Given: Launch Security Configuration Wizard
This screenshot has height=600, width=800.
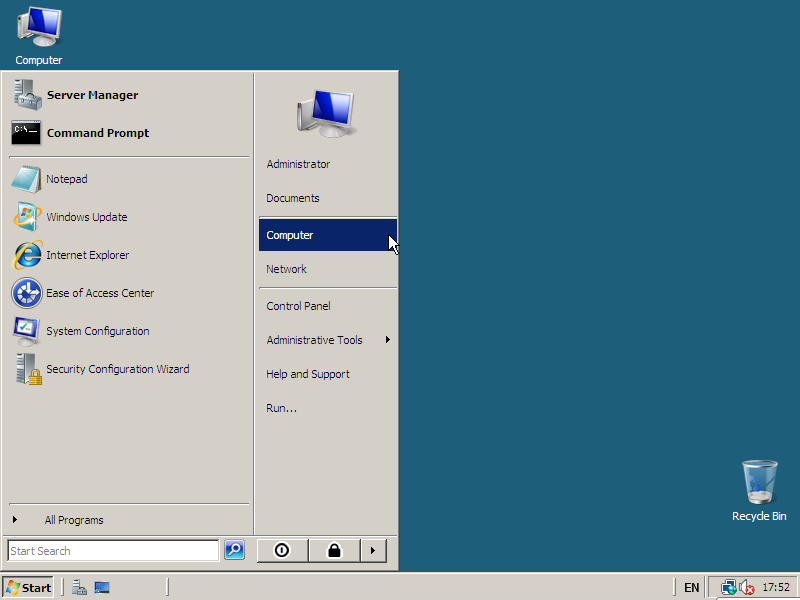Looking at the screenshot, I should 117,369.
